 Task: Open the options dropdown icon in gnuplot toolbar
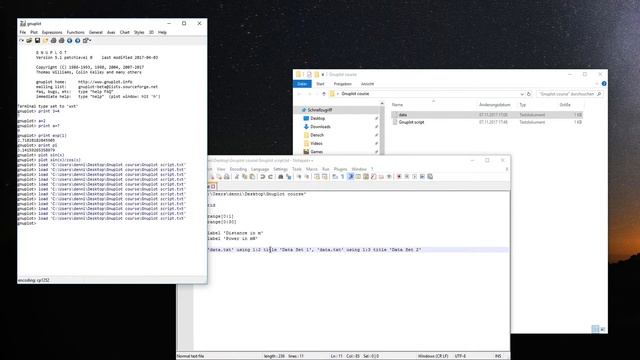87,40
